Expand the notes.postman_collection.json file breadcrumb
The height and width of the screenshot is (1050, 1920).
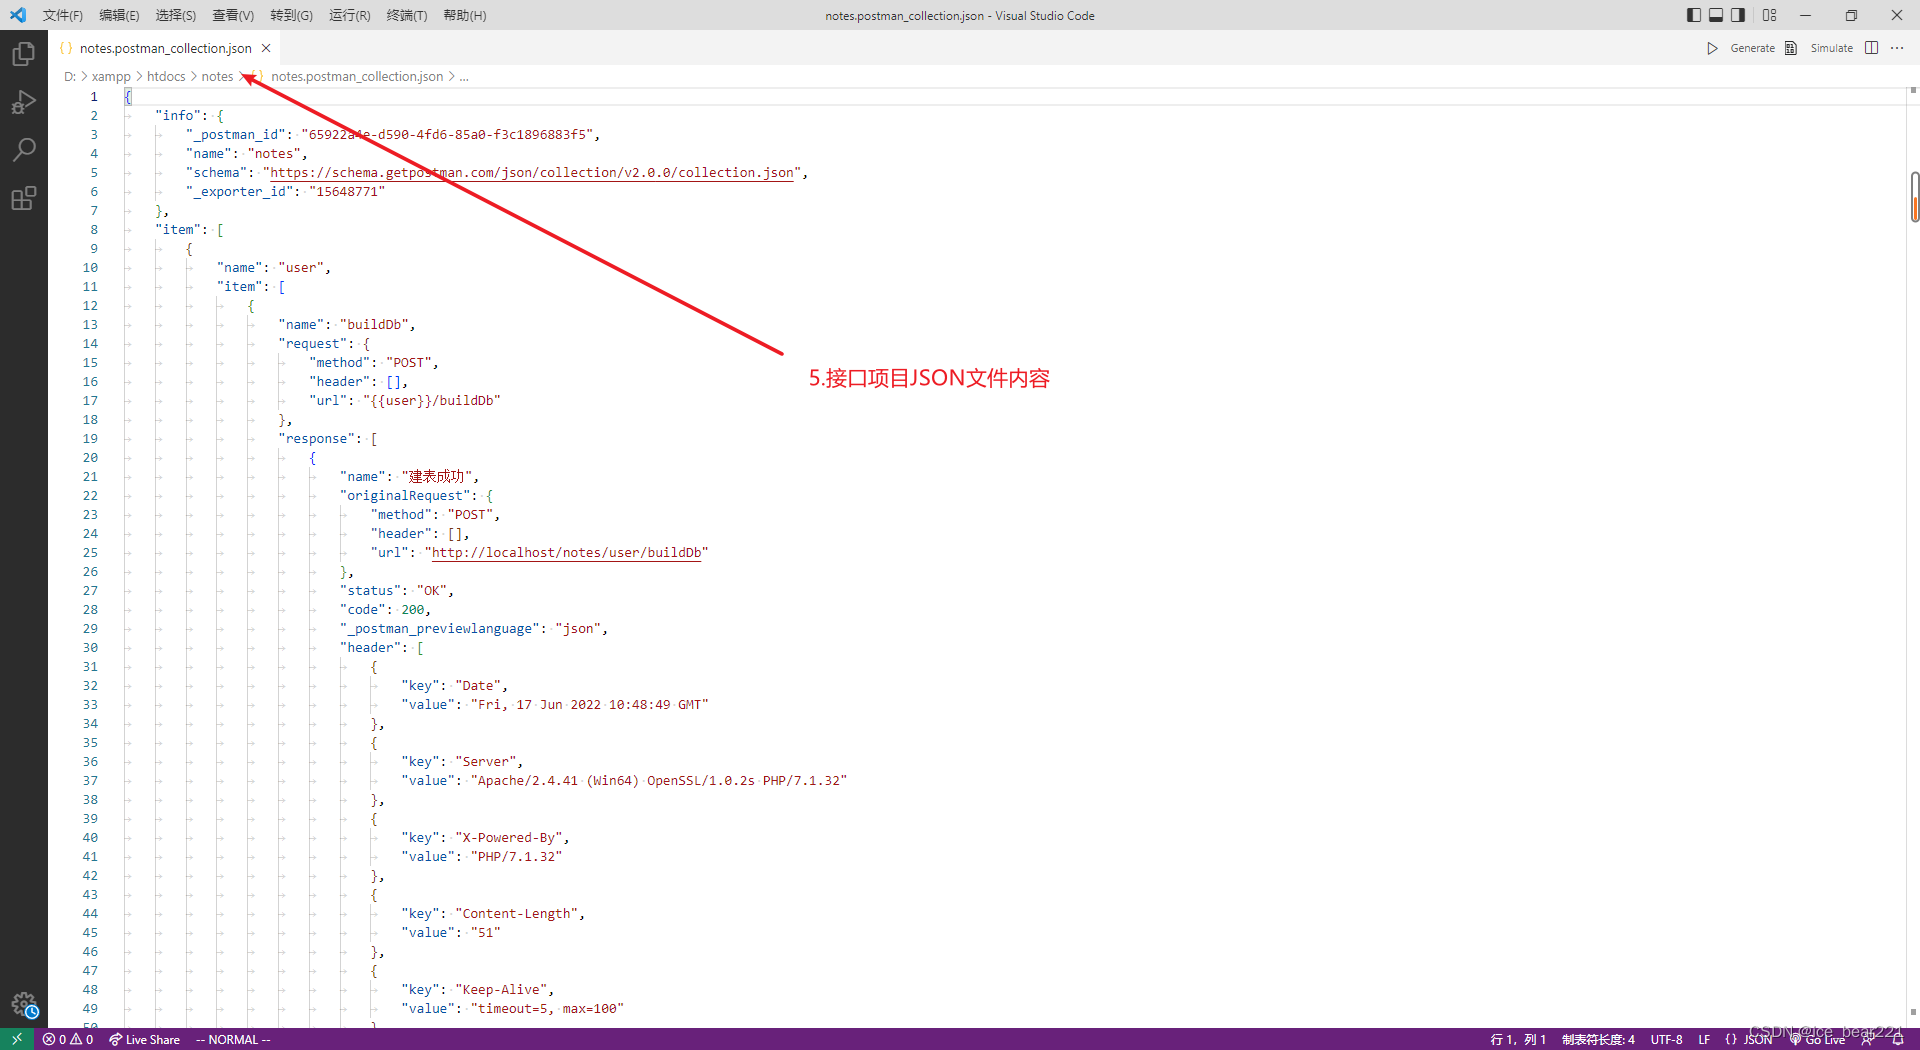pos(357,77)
